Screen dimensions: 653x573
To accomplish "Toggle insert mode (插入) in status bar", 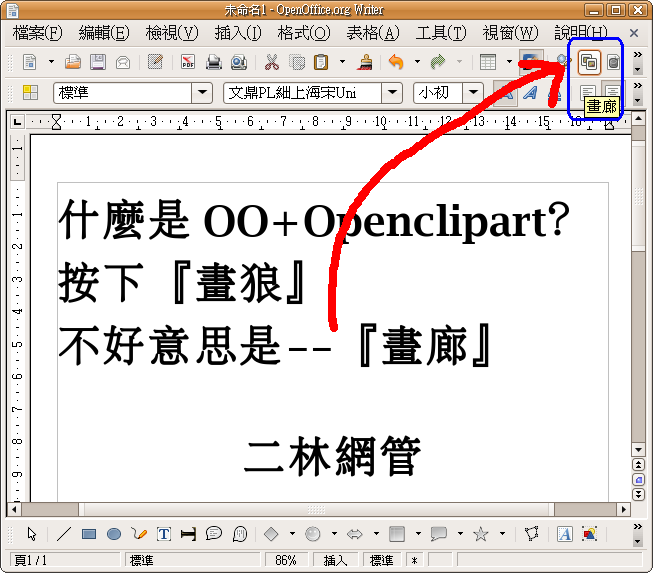I will pos(335,561).
